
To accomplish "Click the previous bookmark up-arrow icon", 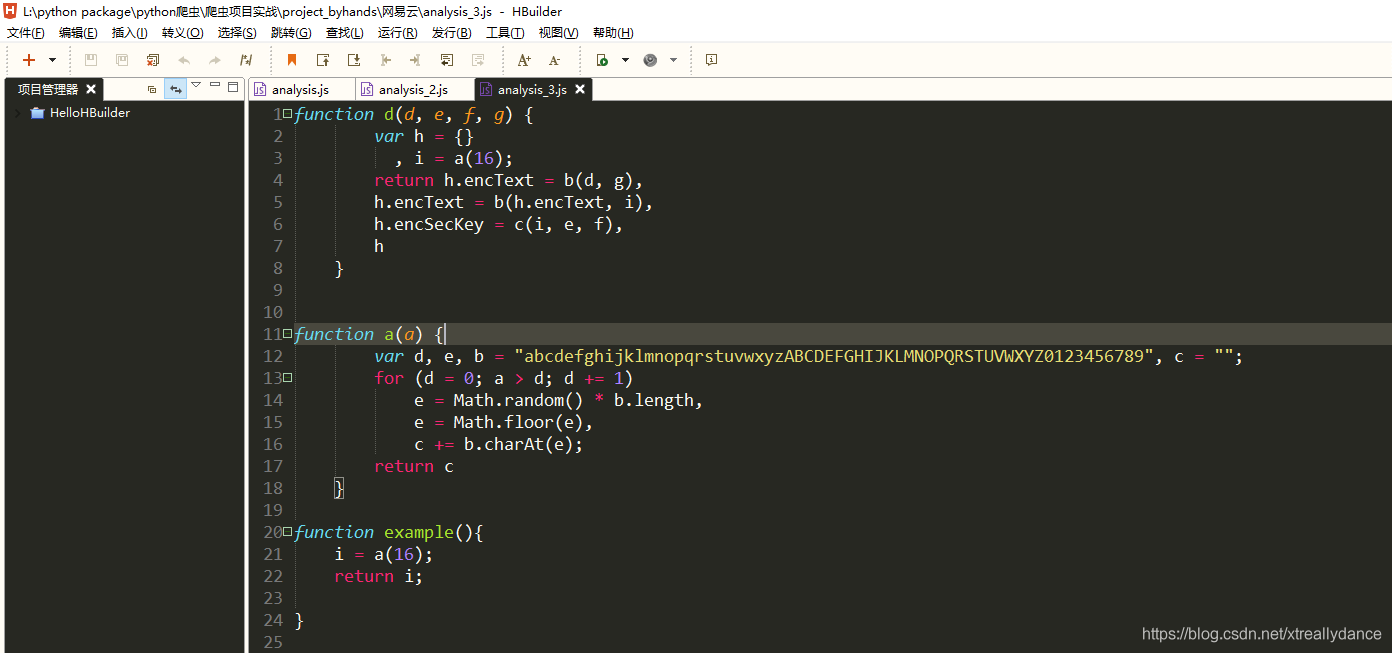I will [323, 60].
